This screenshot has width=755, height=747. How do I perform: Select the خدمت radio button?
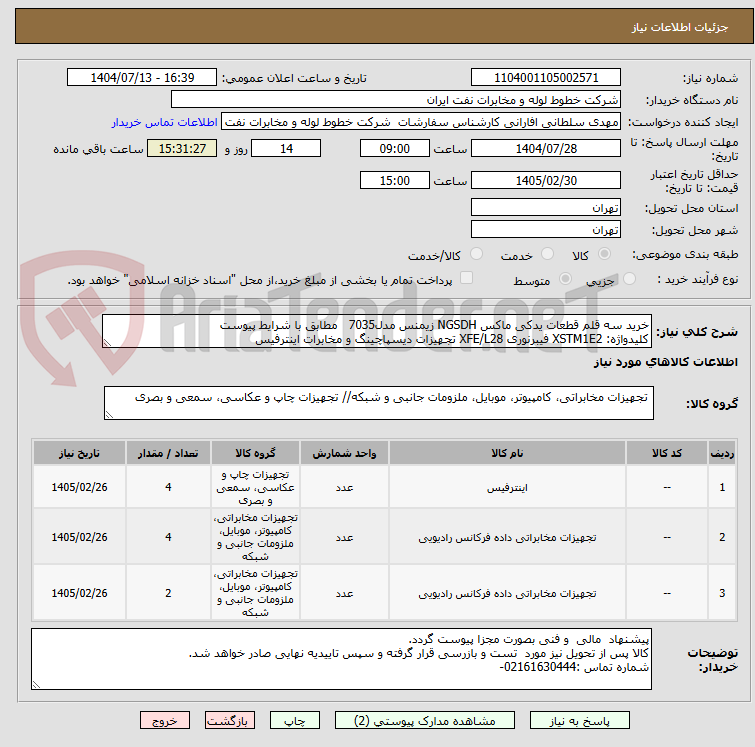(547, 254)
